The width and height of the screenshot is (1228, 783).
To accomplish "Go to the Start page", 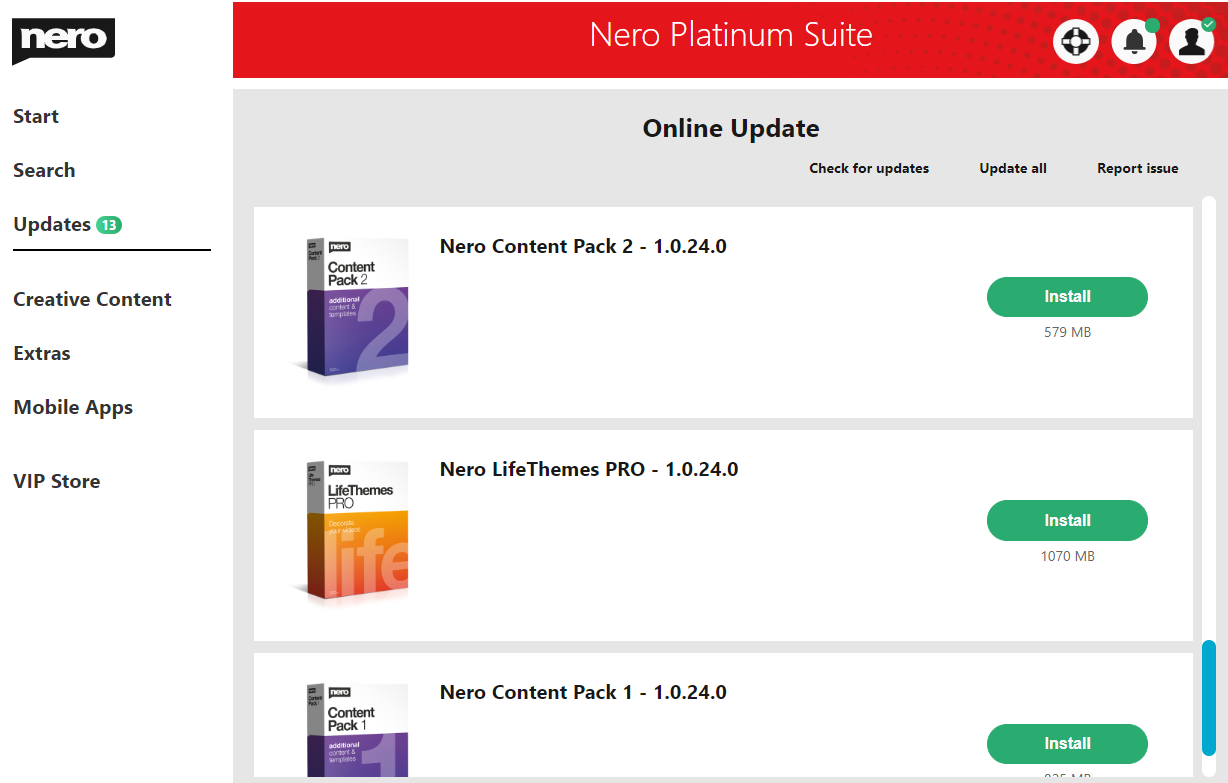I will [36, 116].
